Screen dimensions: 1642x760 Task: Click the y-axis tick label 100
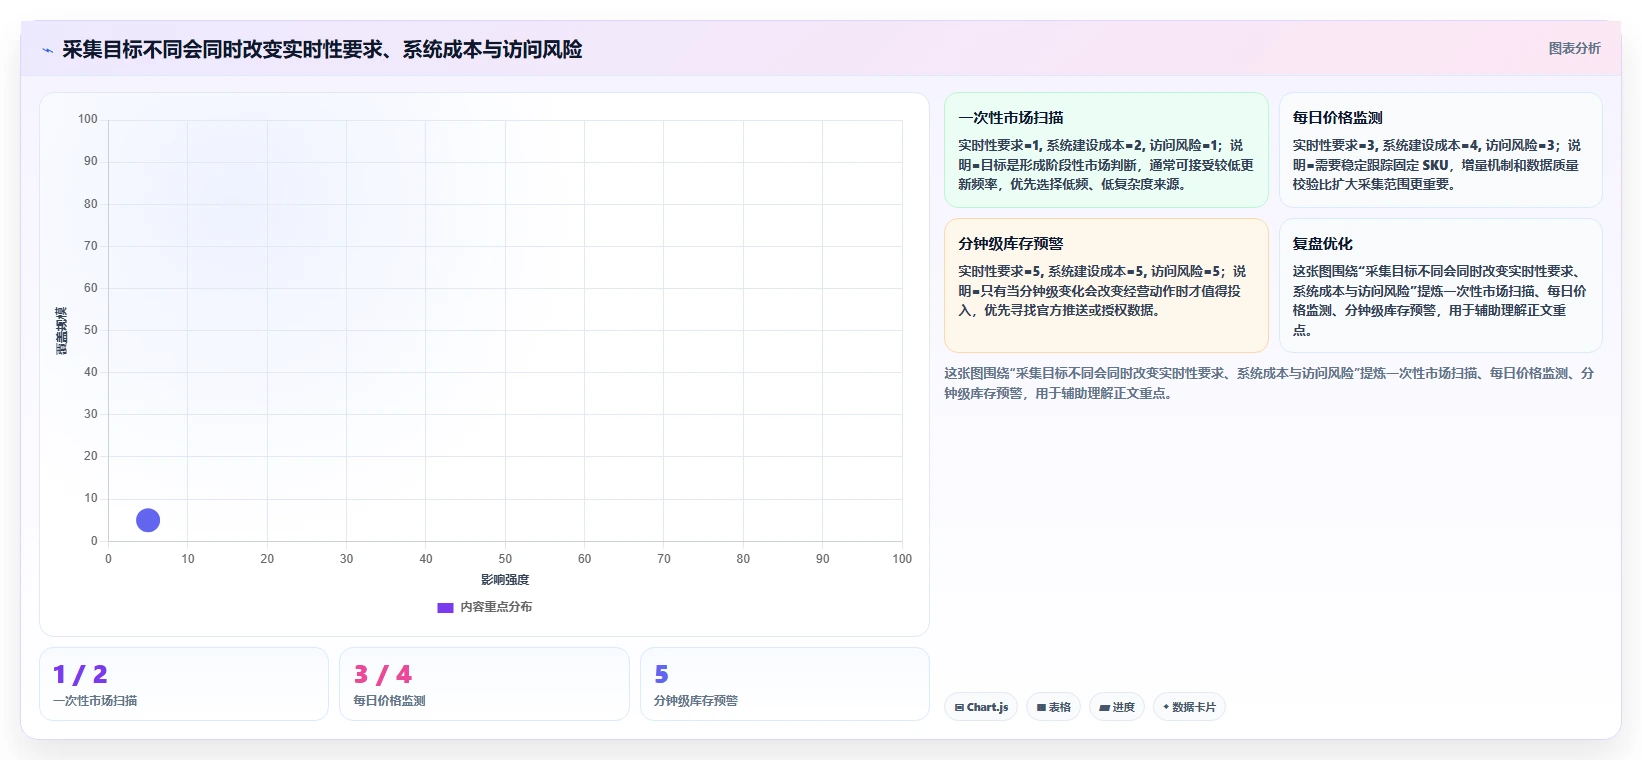pyautogui.click(x=88, y=119)
